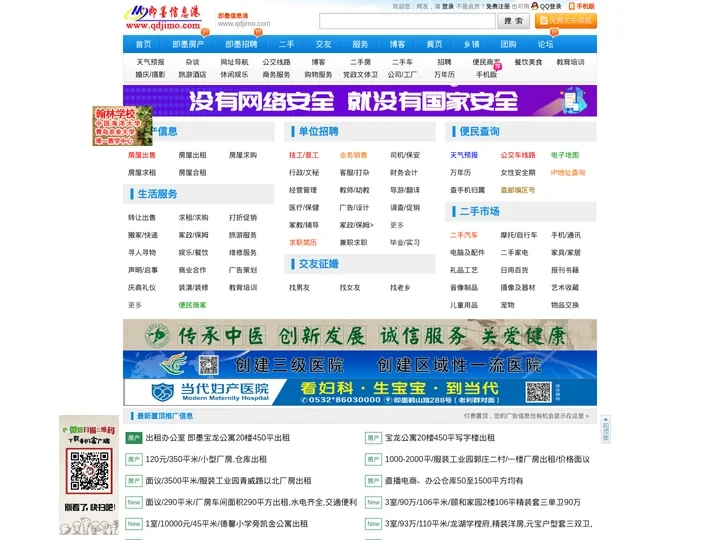Click the 当代妇产医院 banner ad

coord(360,393)
